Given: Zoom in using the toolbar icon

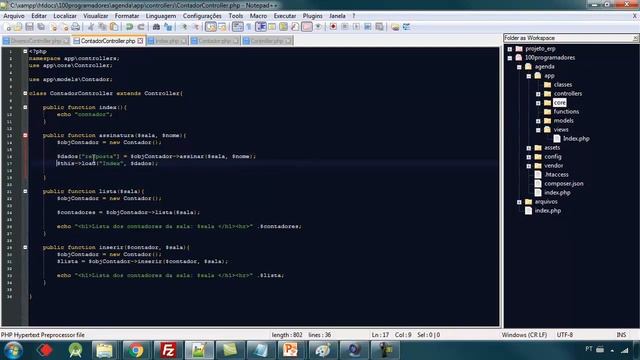Looking at the screenshot, I should pos(184,27).
